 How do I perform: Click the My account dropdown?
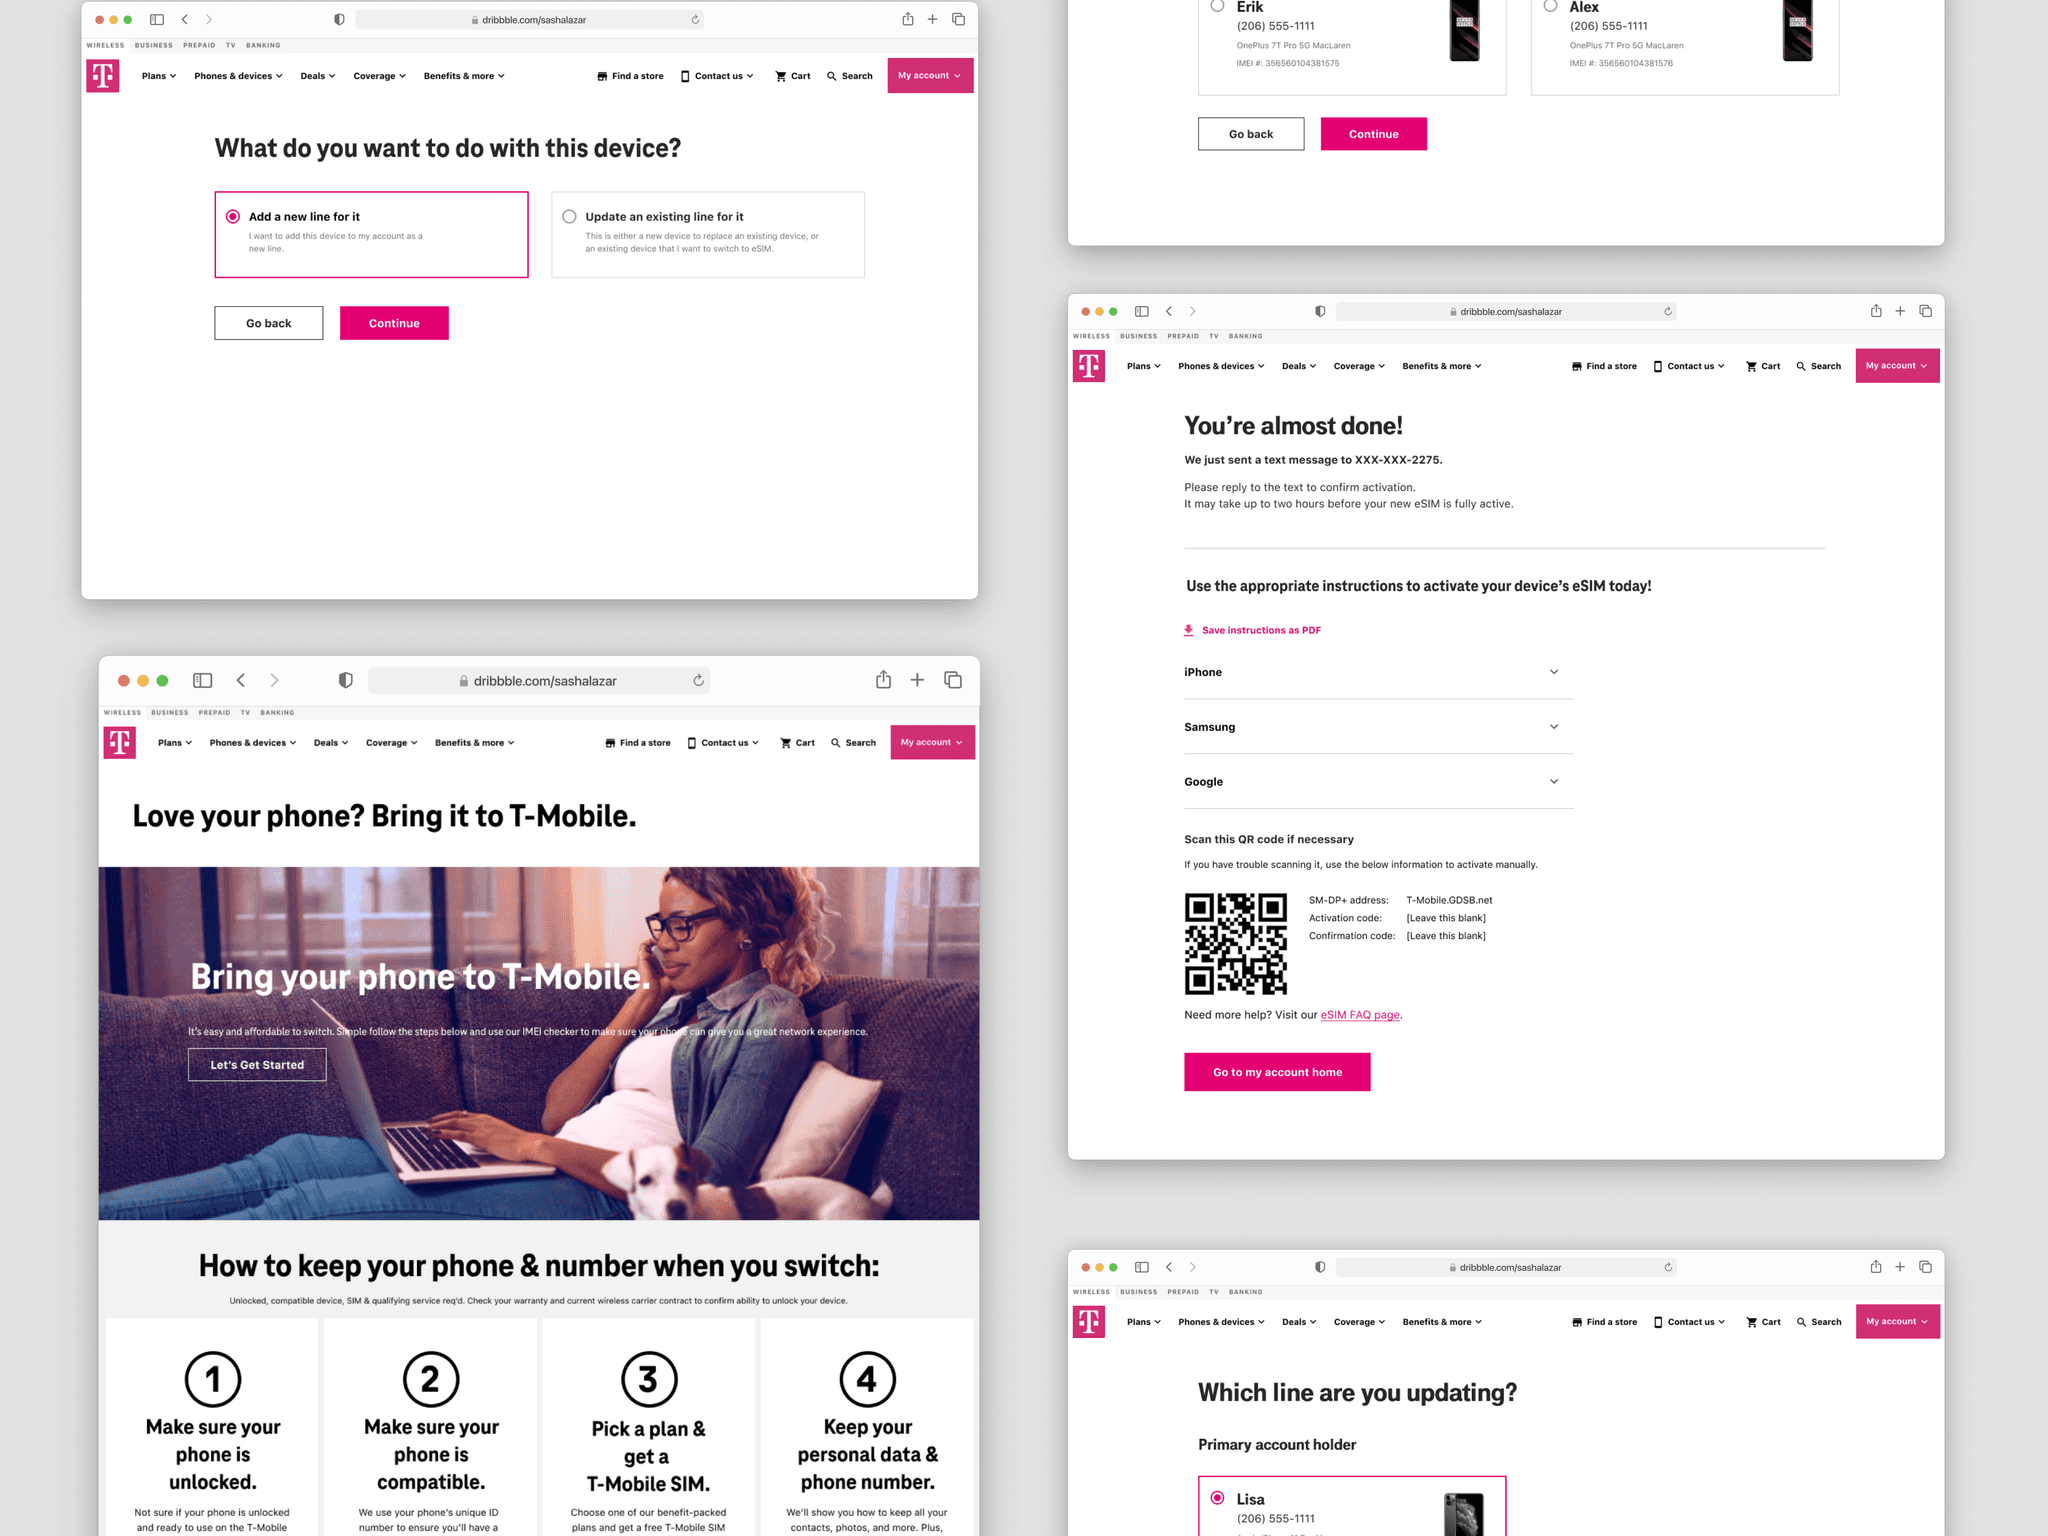click(929, 76)
